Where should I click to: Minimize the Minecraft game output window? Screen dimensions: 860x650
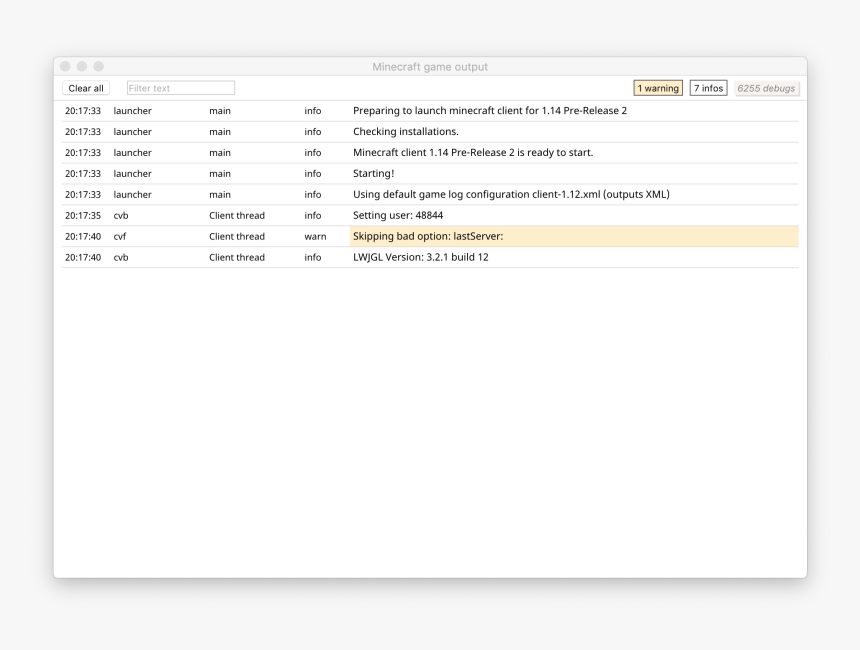point(82,66)
